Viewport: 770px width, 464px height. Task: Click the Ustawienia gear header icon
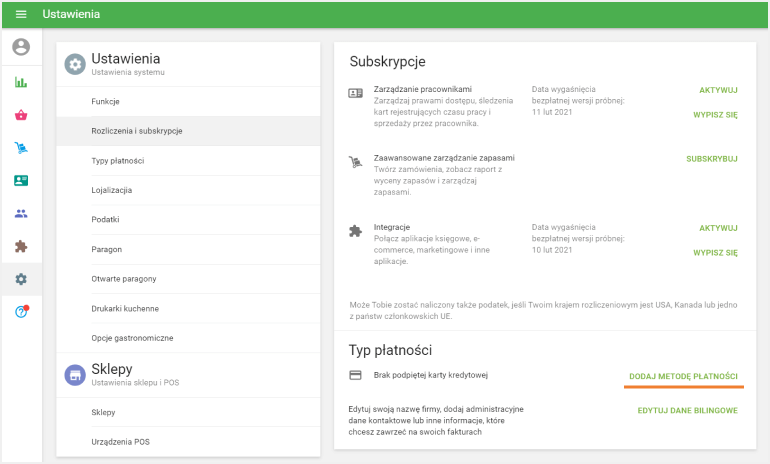[x=75, y=64]
